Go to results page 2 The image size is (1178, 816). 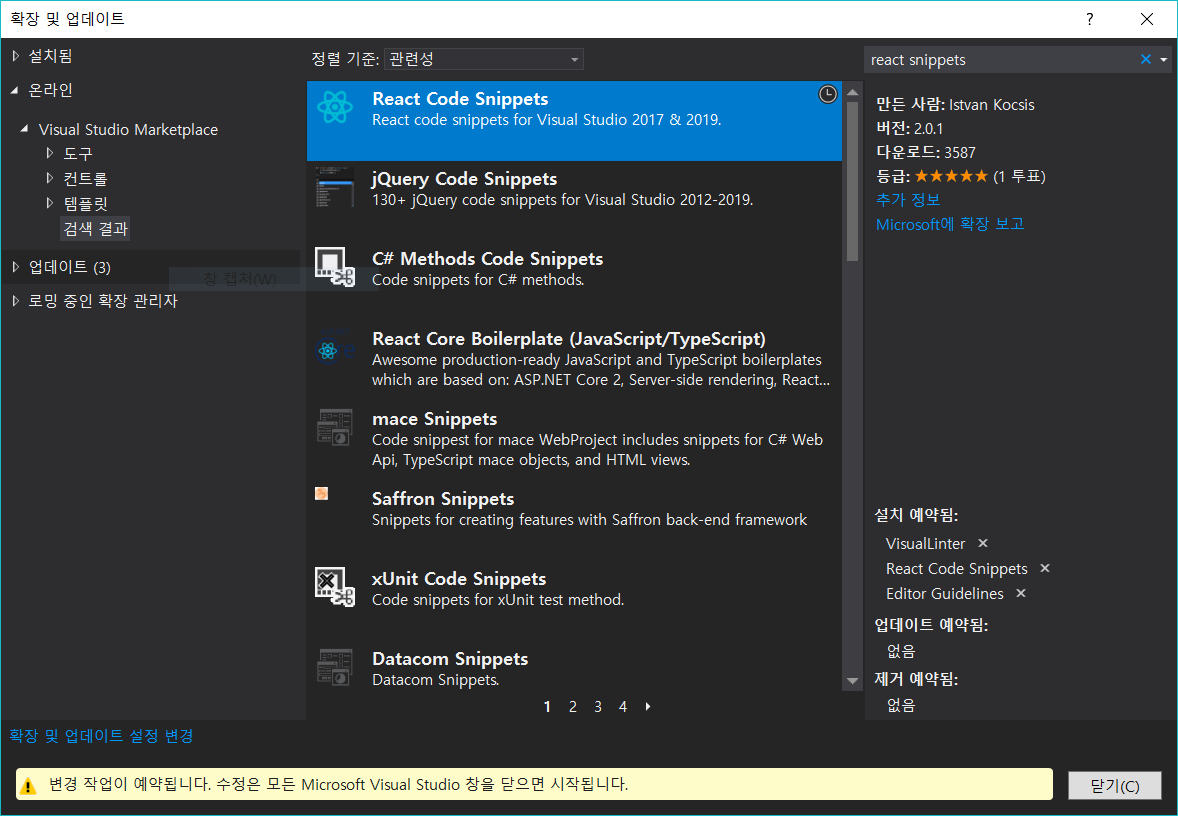pyautogui.click(x=572, y=706)
